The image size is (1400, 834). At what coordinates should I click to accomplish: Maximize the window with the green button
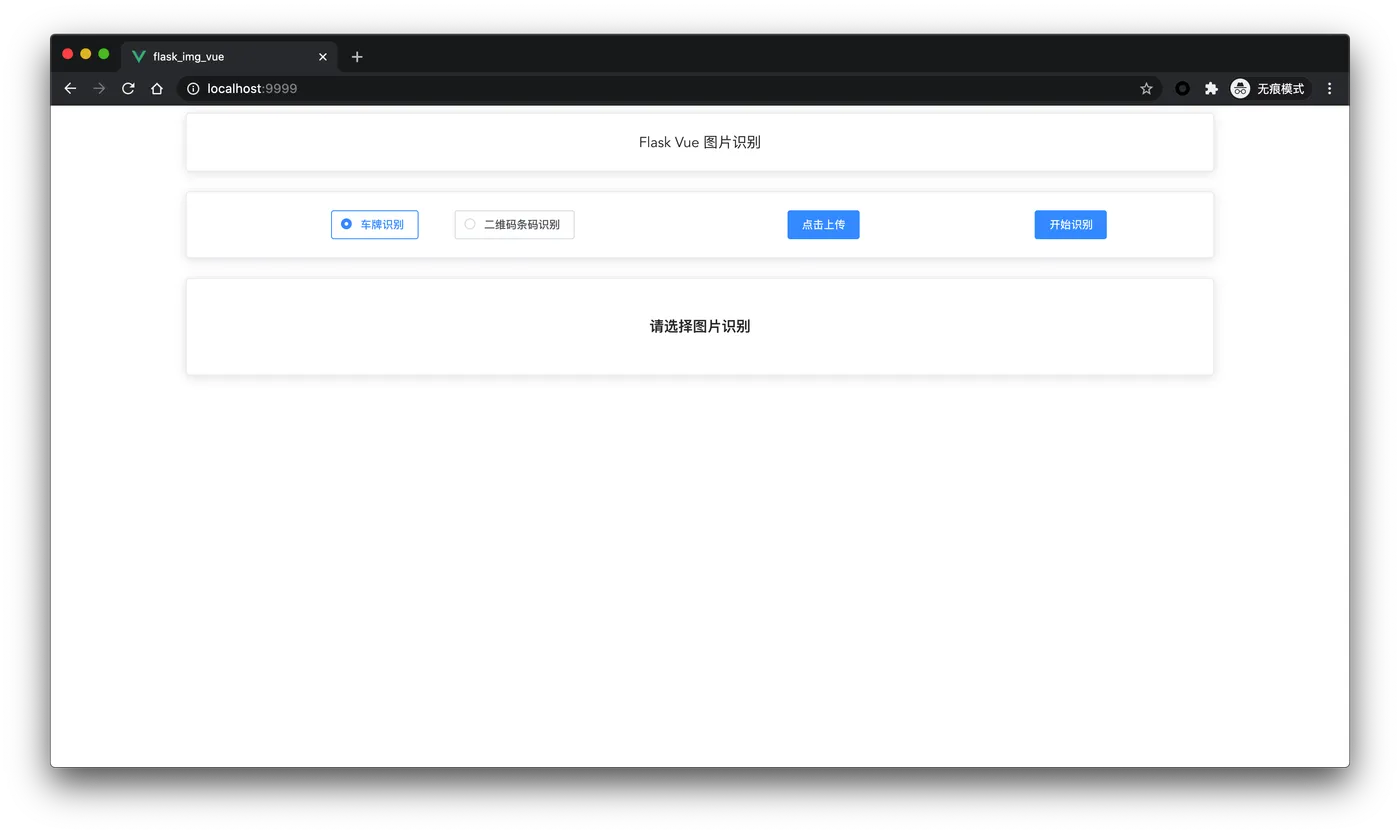tap(104, 54)
